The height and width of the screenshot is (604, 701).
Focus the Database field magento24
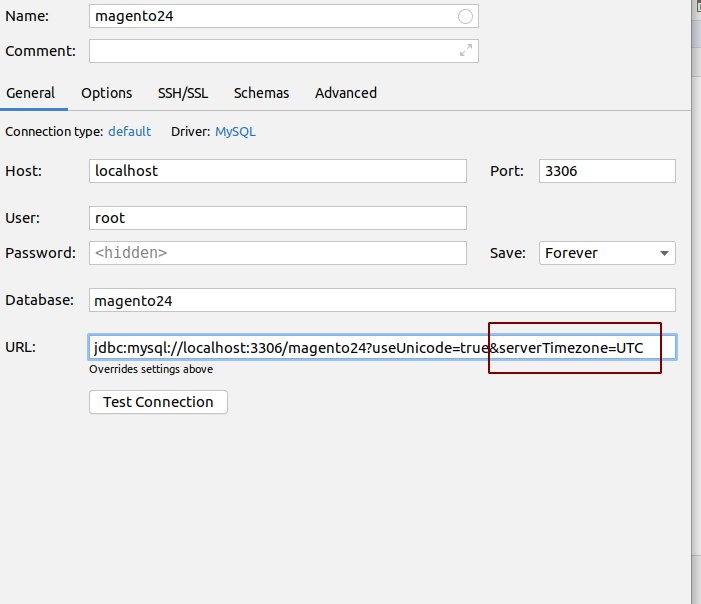(x=382, y=300)
